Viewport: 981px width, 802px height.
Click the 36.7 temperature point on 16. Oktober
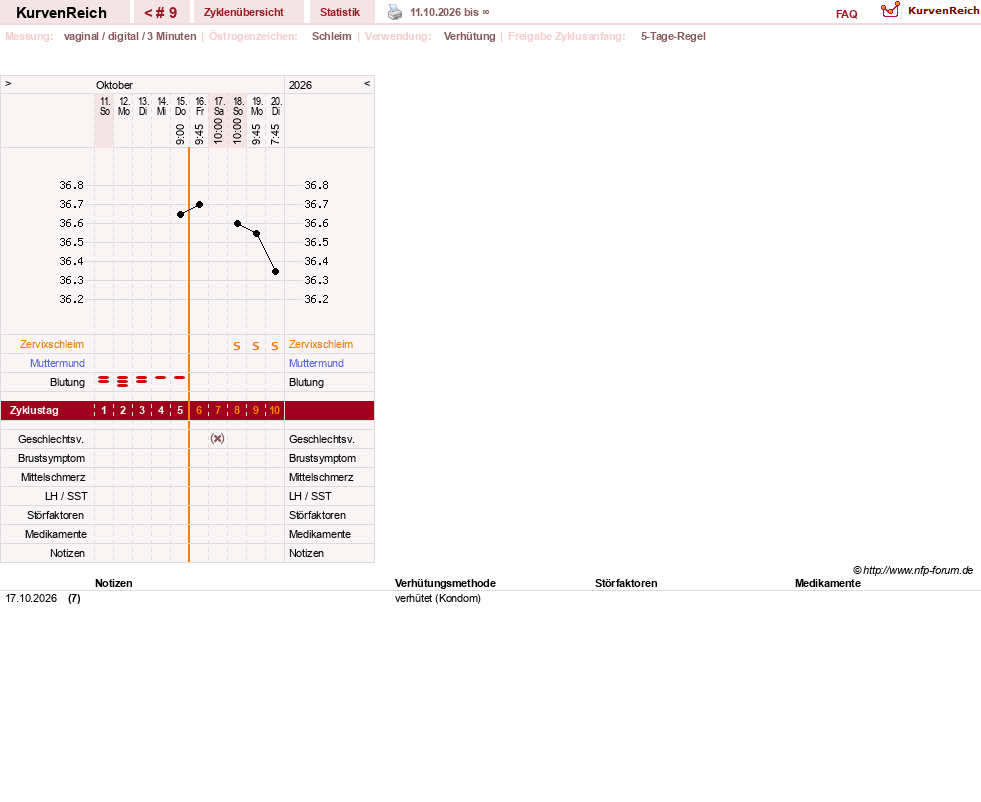tap(200, 205)
